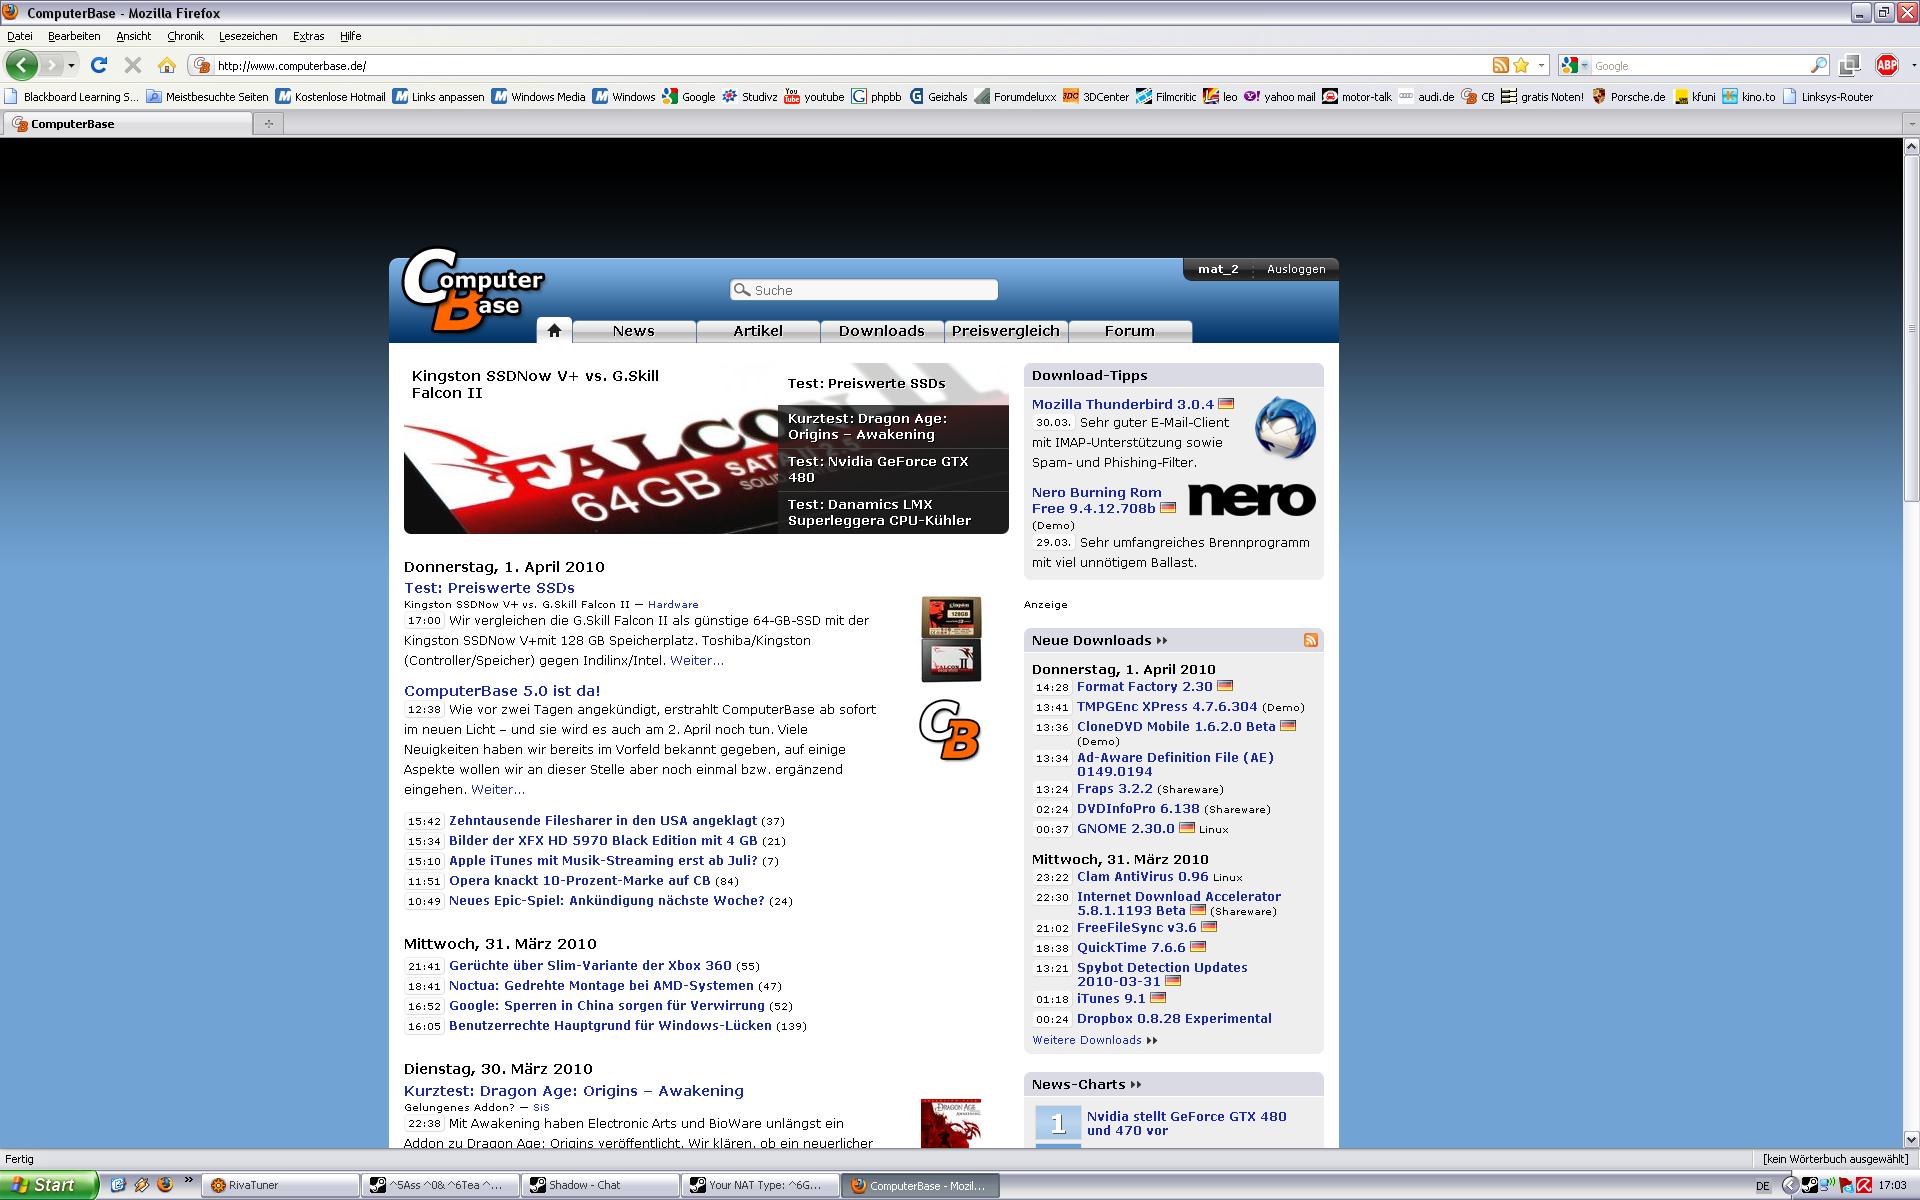Open 'ComputerBase 5.0 ist da!' article
The height and width of the screenshot is (1200, 1920).
click(x=502, y=690)
